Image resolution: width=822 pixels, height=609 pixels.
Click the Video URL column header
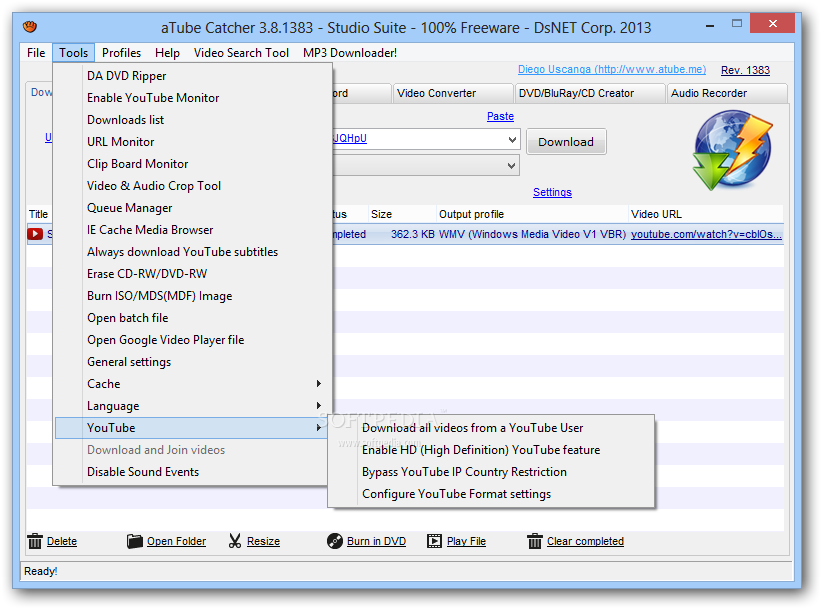(706, 214)
